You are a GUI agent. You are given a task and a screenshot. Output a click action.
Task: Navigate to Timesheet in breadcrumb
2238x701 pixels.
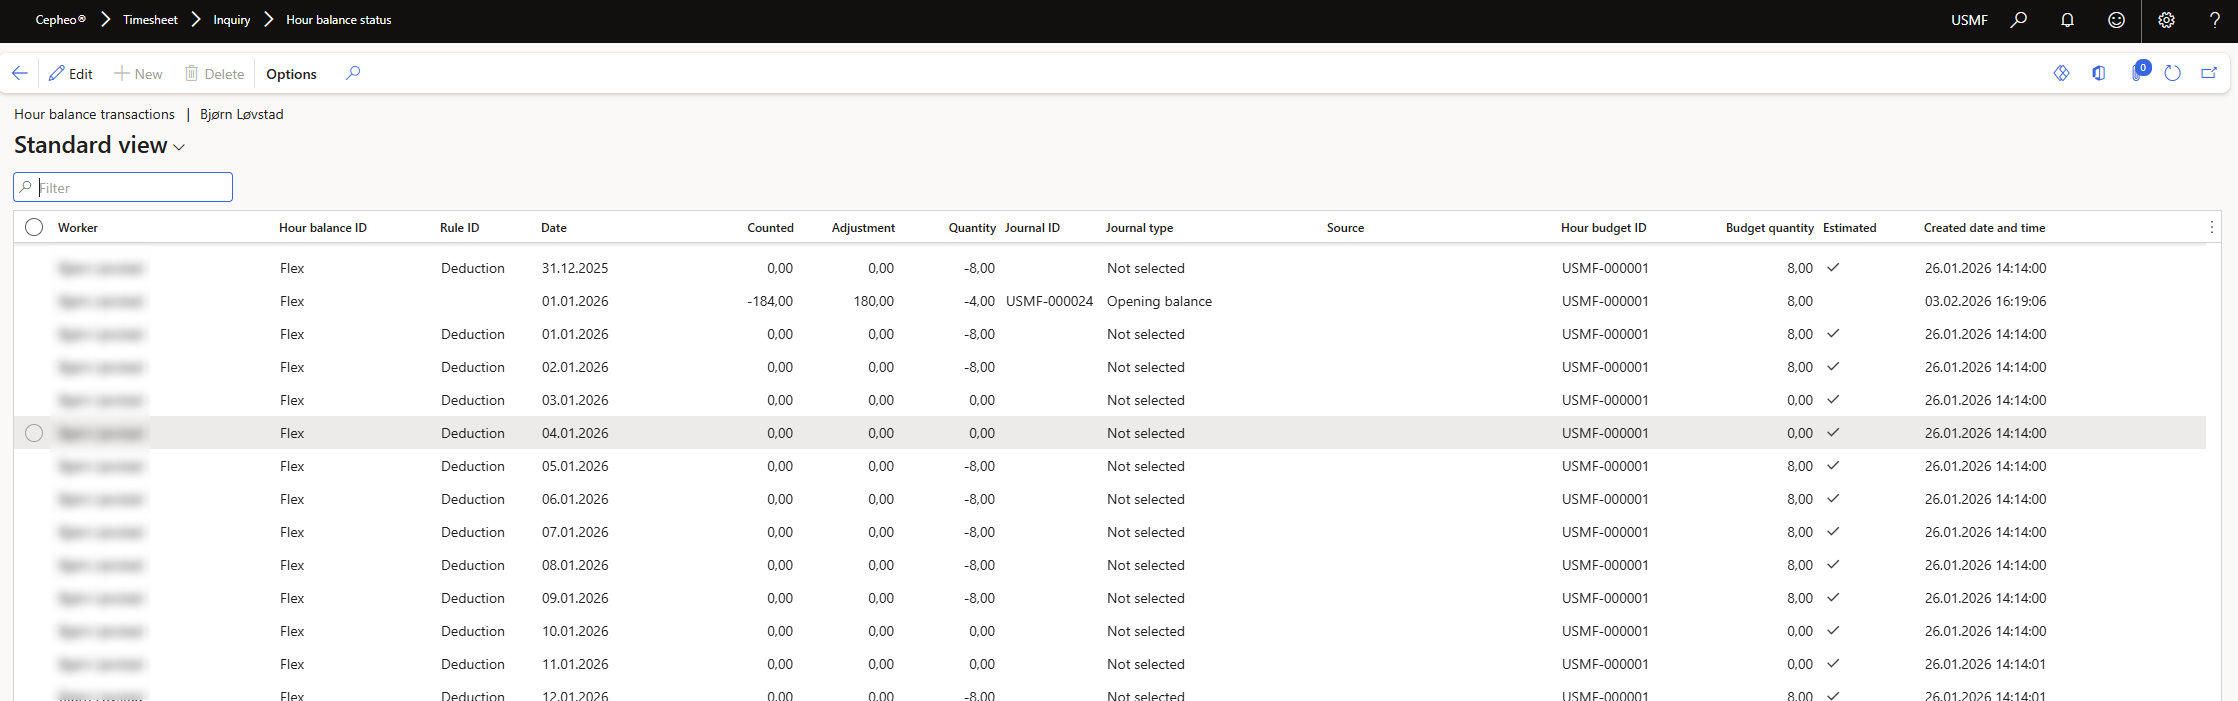[150, 20]
